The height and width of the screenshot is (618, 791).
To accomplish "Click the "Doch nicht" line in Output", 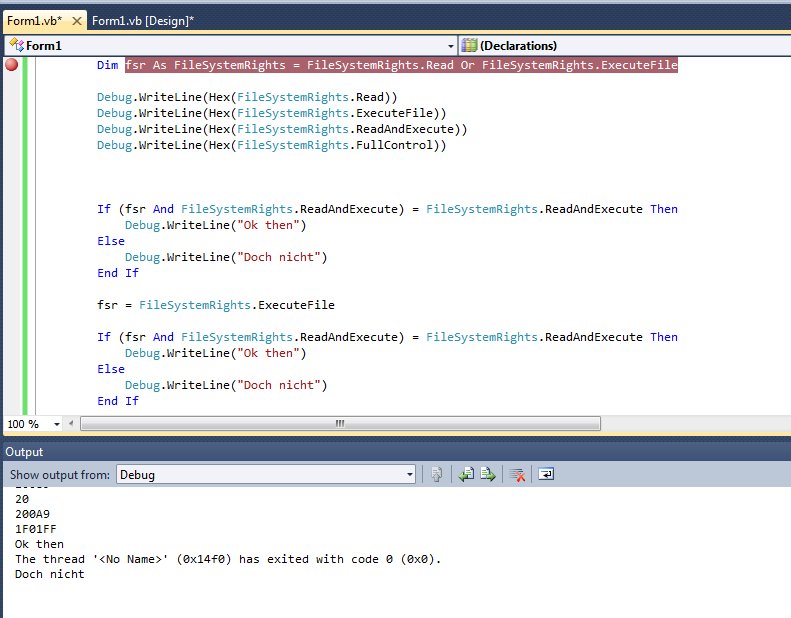I will 50,575.
